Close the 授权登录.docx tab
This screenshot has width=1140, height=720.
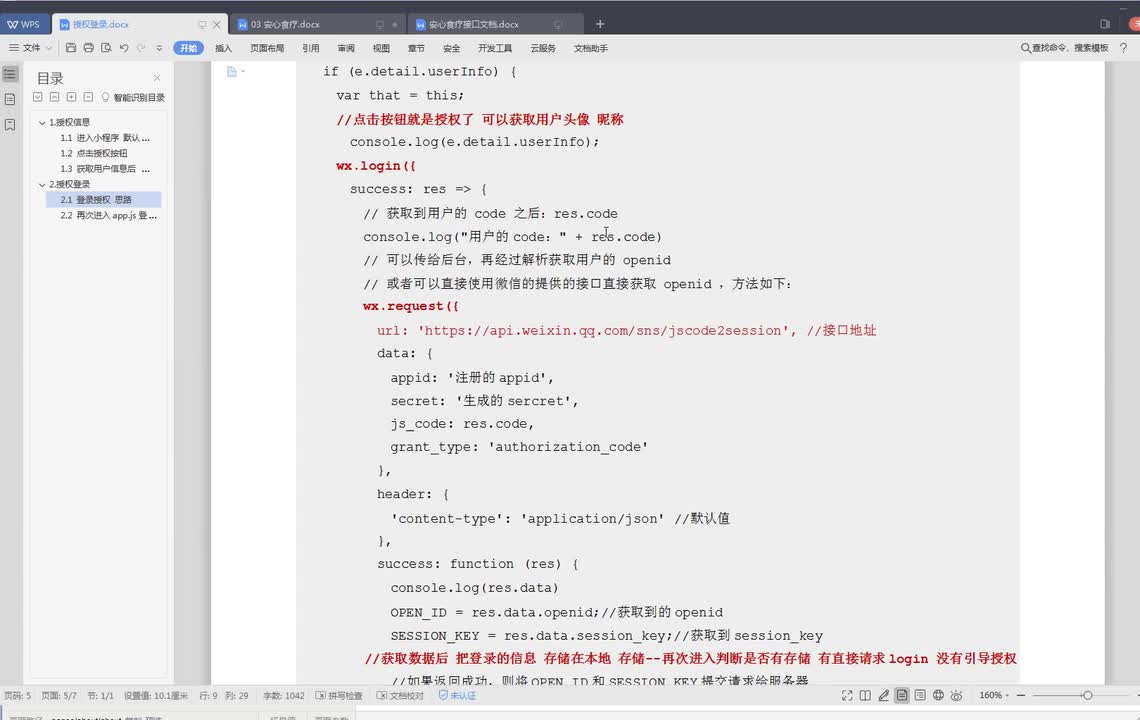coord(216,25)
